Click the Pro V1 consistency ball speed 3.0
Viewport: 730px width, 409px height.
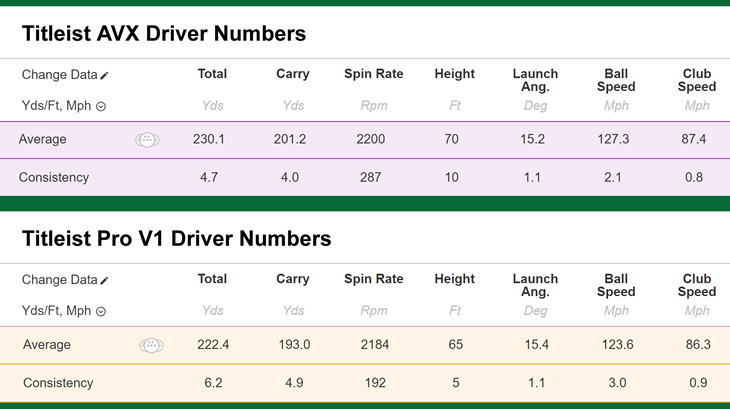point(617,383)
